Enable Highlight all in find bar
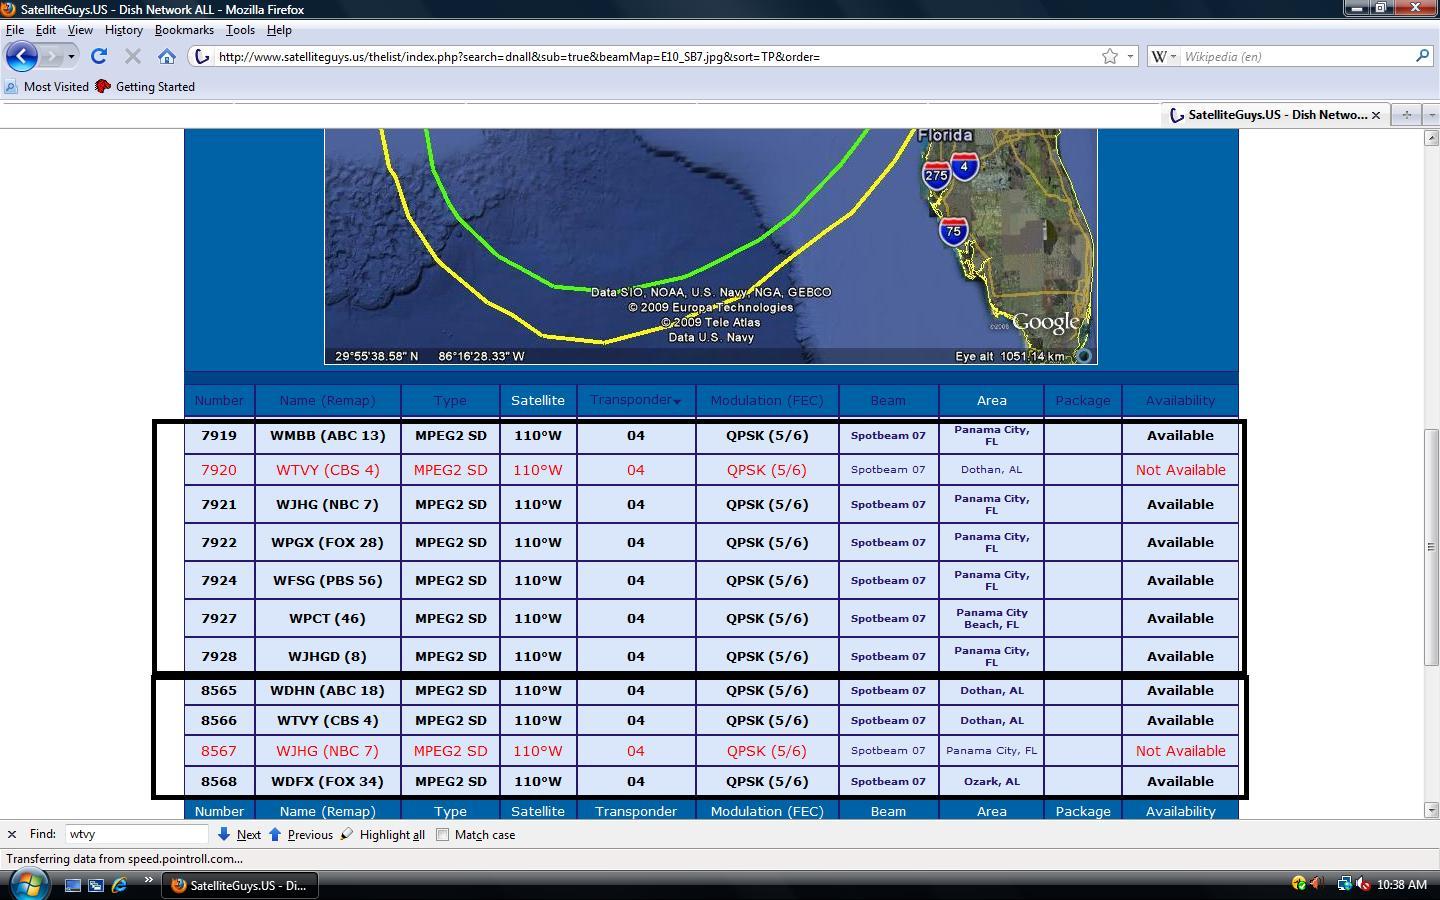This screenshot has width=1440, height=900. point(382,834)
